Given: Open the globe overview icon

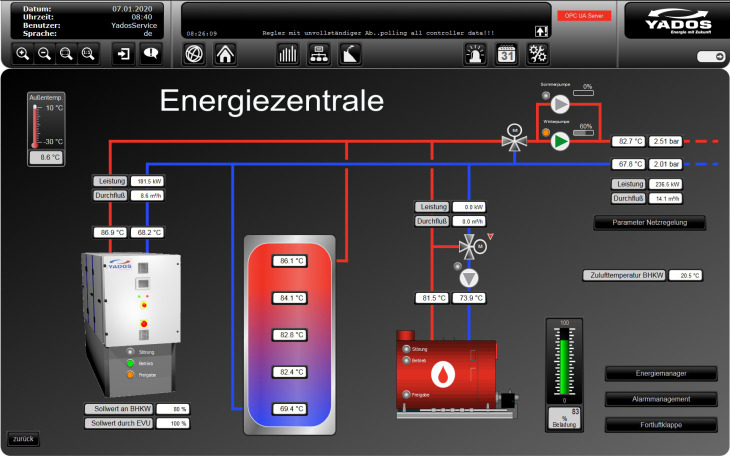Looking at the screenshot, I should 195,54.
